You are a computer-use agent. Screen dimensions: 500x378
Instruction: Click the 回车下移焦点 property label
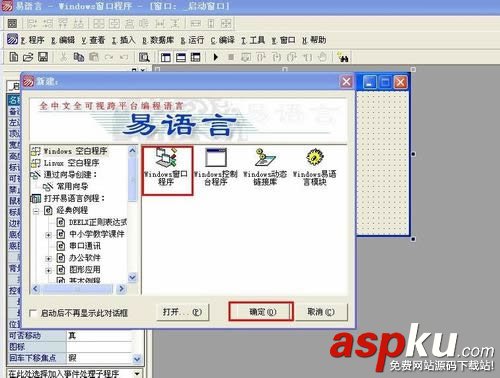[32, 358]
